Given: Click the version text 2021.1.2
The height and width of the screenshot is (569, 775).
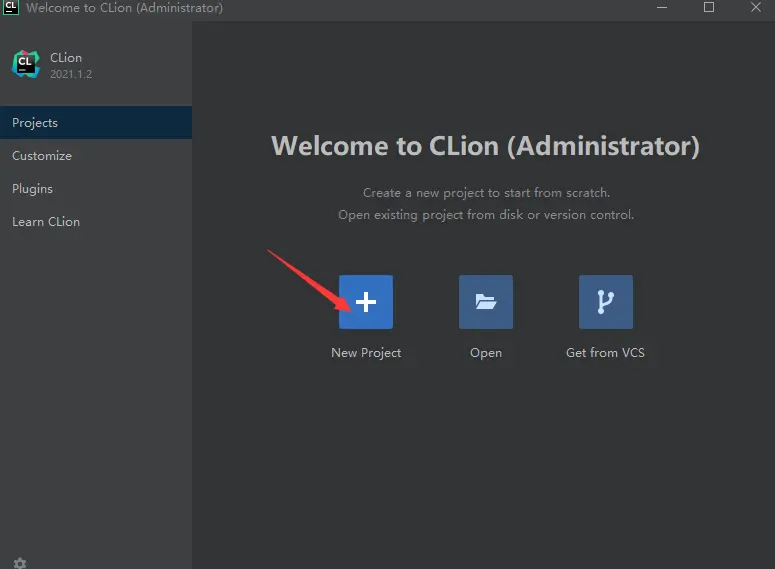Looking at the screenshot, I should [x=71, y=74].
